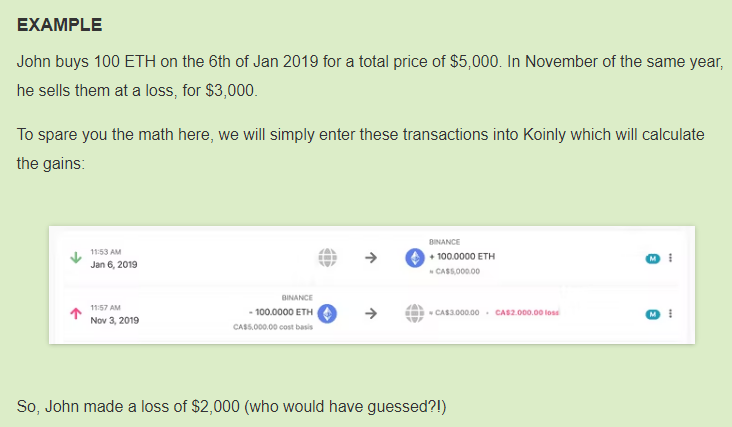Click the M badge on Jan 6 transaction

coord(653,258)
